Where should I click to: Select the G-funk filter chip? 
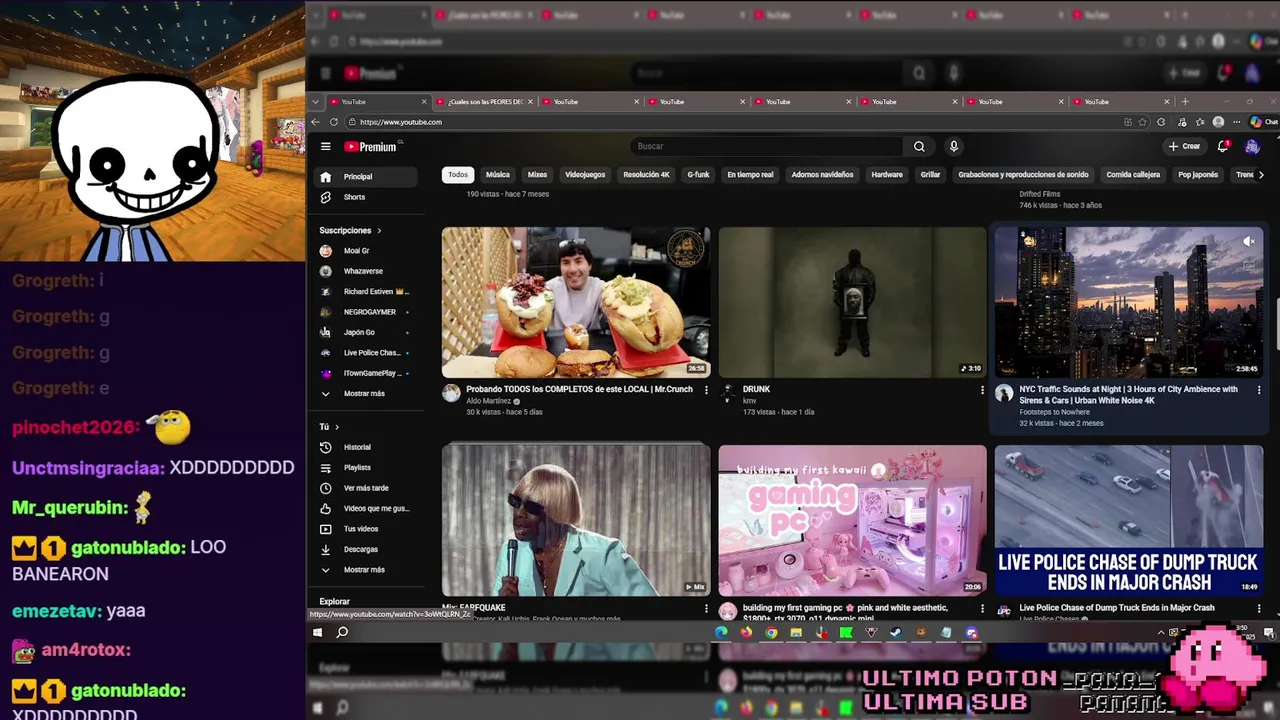(698, 175)
